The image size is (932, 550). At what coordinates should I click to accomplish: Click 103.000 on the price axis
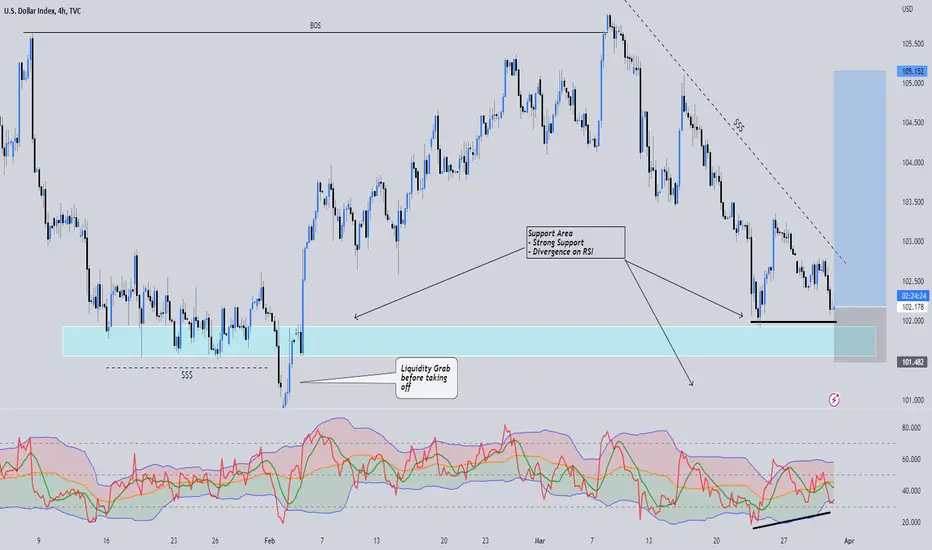click(x=912, y=241)
